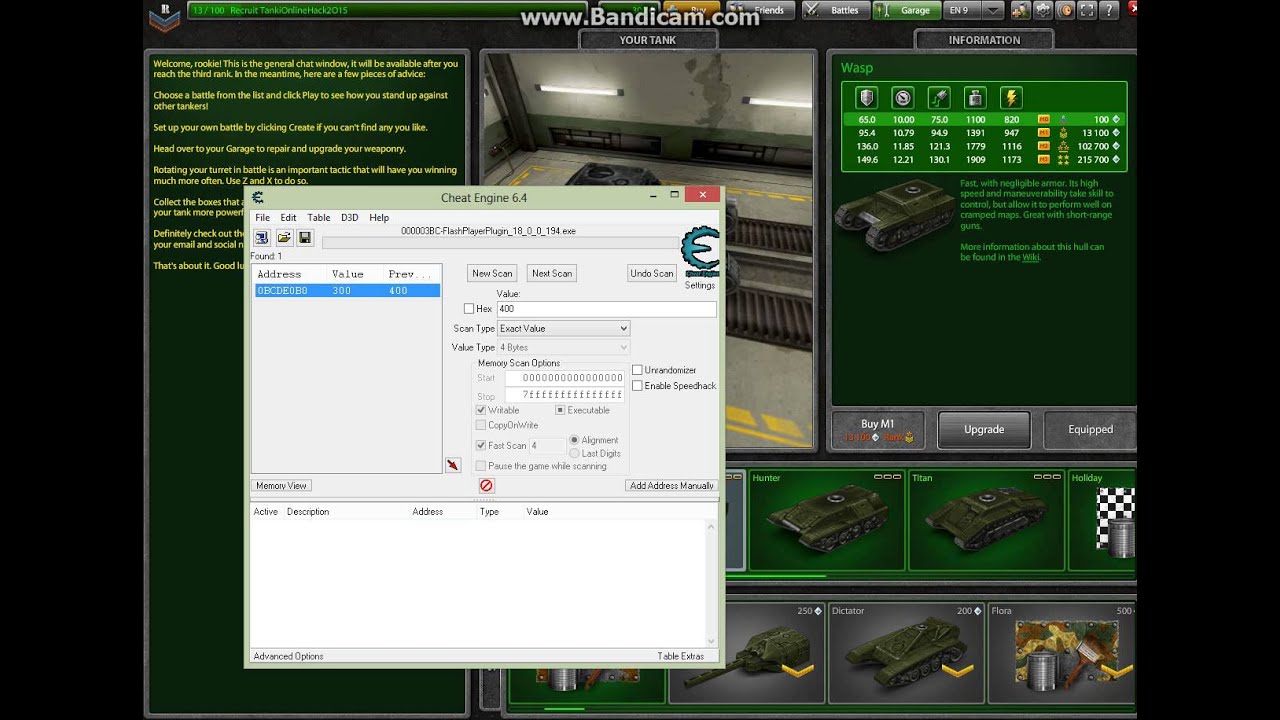Select address row 0BCDE0B0 in results
The width and height of the screenshot is (1280, 720).
(x=346, y=290)
